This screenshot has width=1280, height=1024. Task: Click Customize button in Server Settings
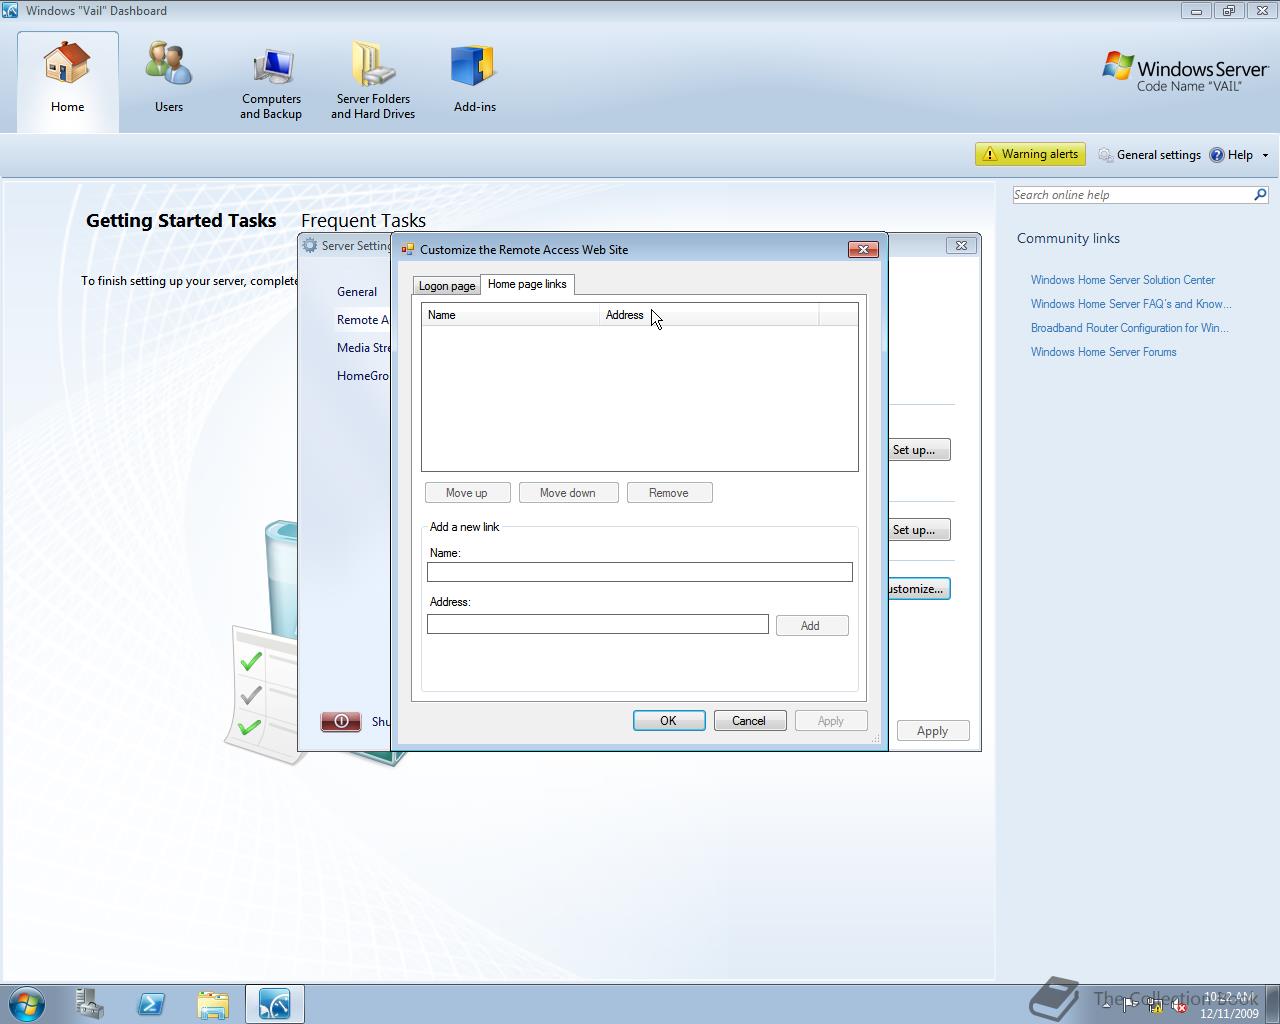click(918, 589)
